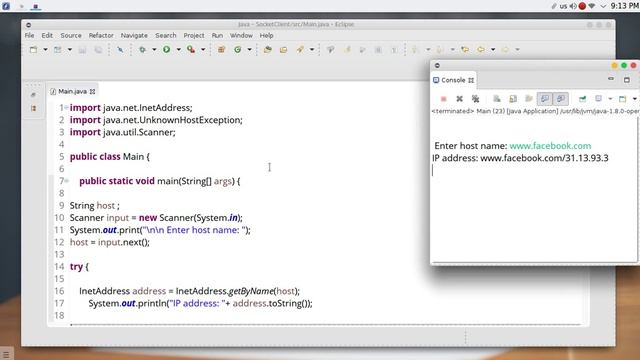Click the Open Task folder icon

pyautogui.click(x=283, y=50)
